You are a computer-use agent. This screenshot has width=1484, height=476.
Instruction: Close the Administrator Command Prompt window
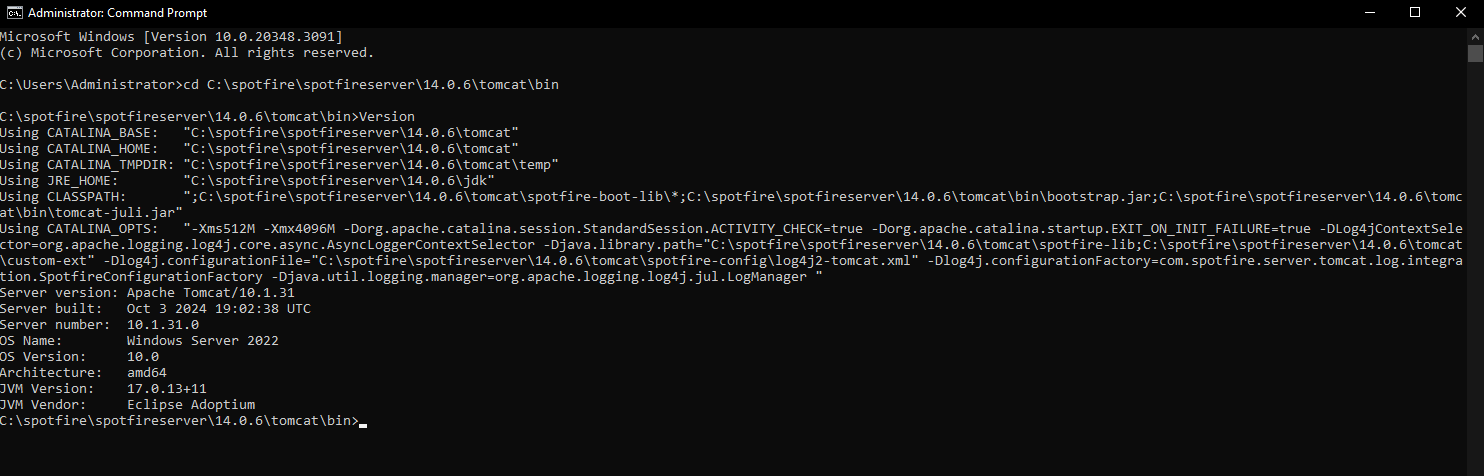[x=1461, y=13]
